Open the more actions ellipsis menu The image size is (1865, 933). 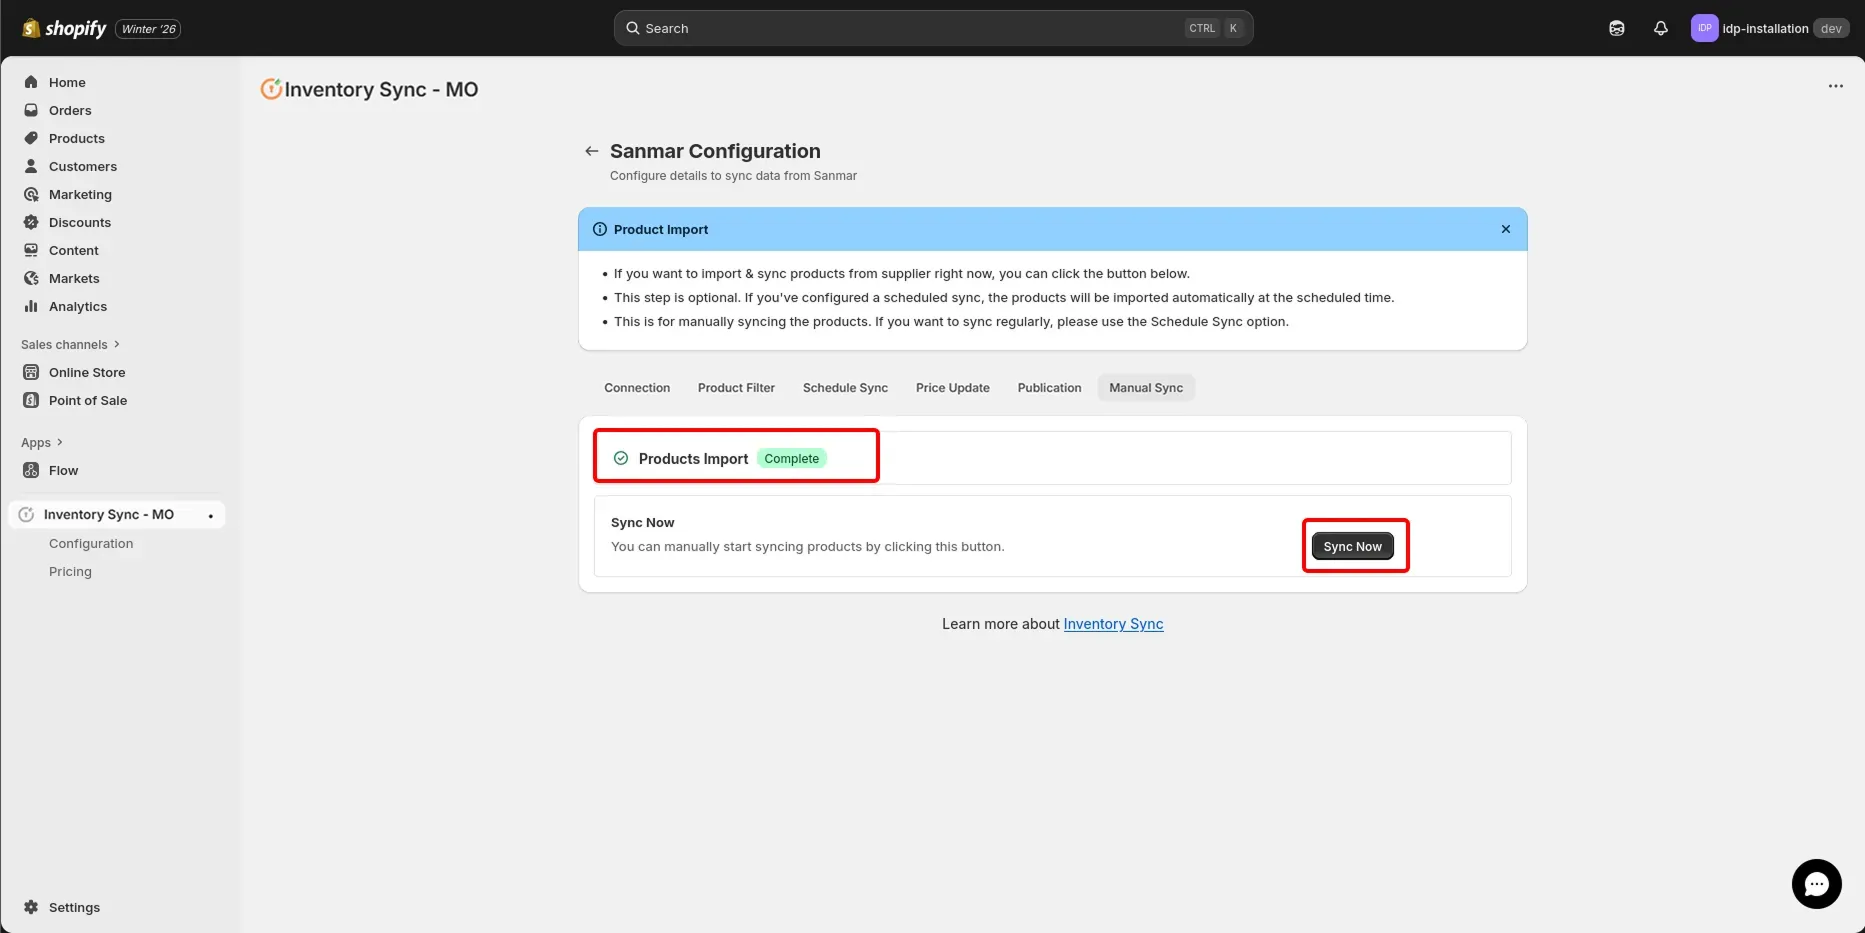1836,86
